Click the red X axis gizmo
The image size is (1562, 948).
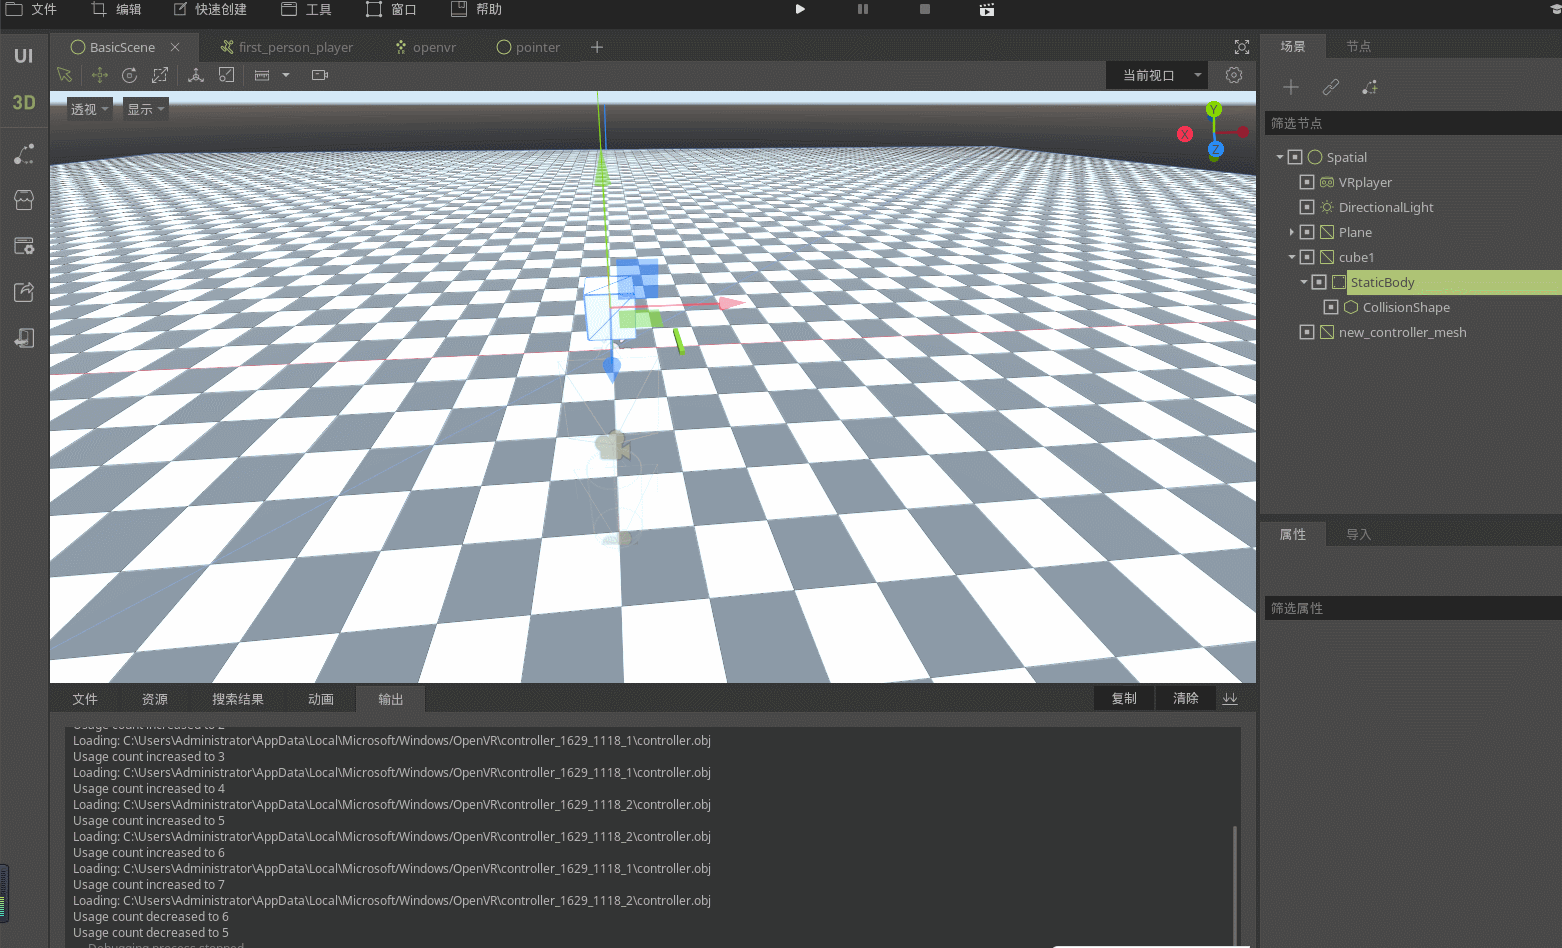1185,134
